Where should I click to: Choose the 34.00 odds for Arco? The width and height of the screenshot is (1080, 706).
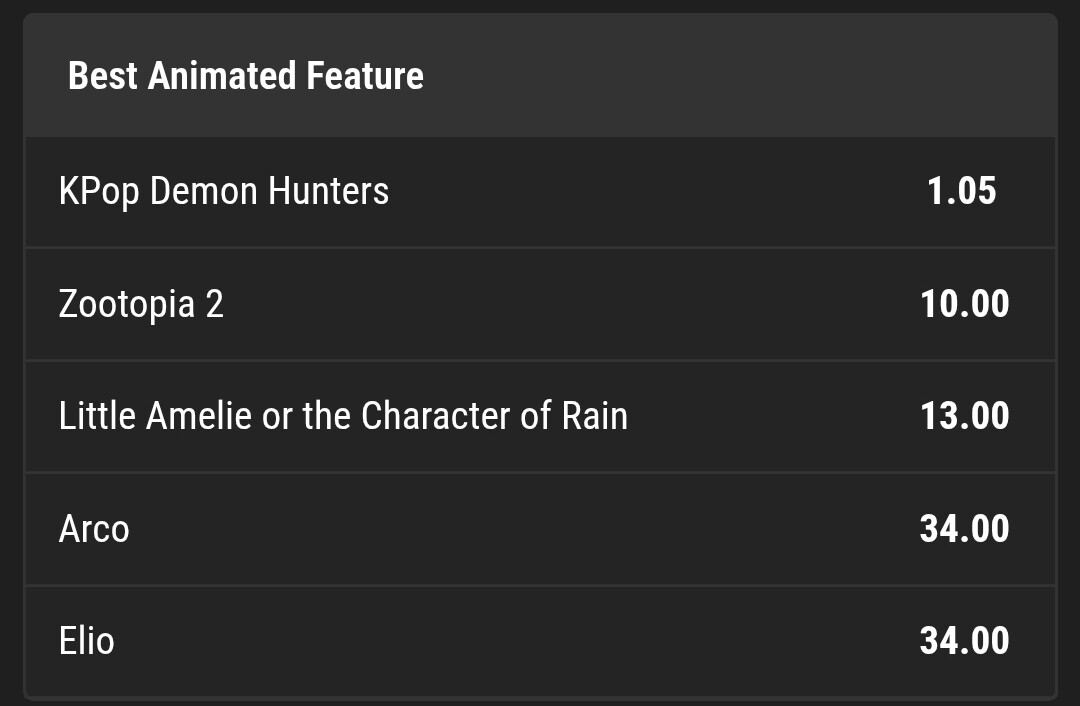click(x=964, y=529)
